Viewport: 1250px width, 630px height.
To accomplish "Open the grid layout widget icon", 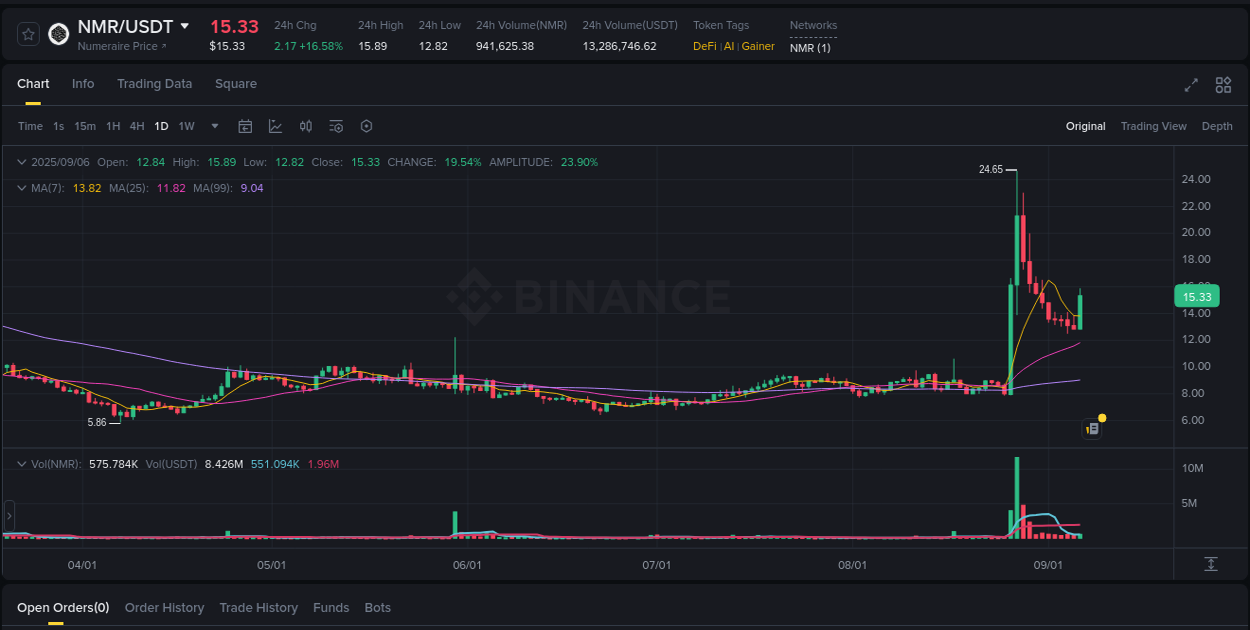I will point(1223,85).
